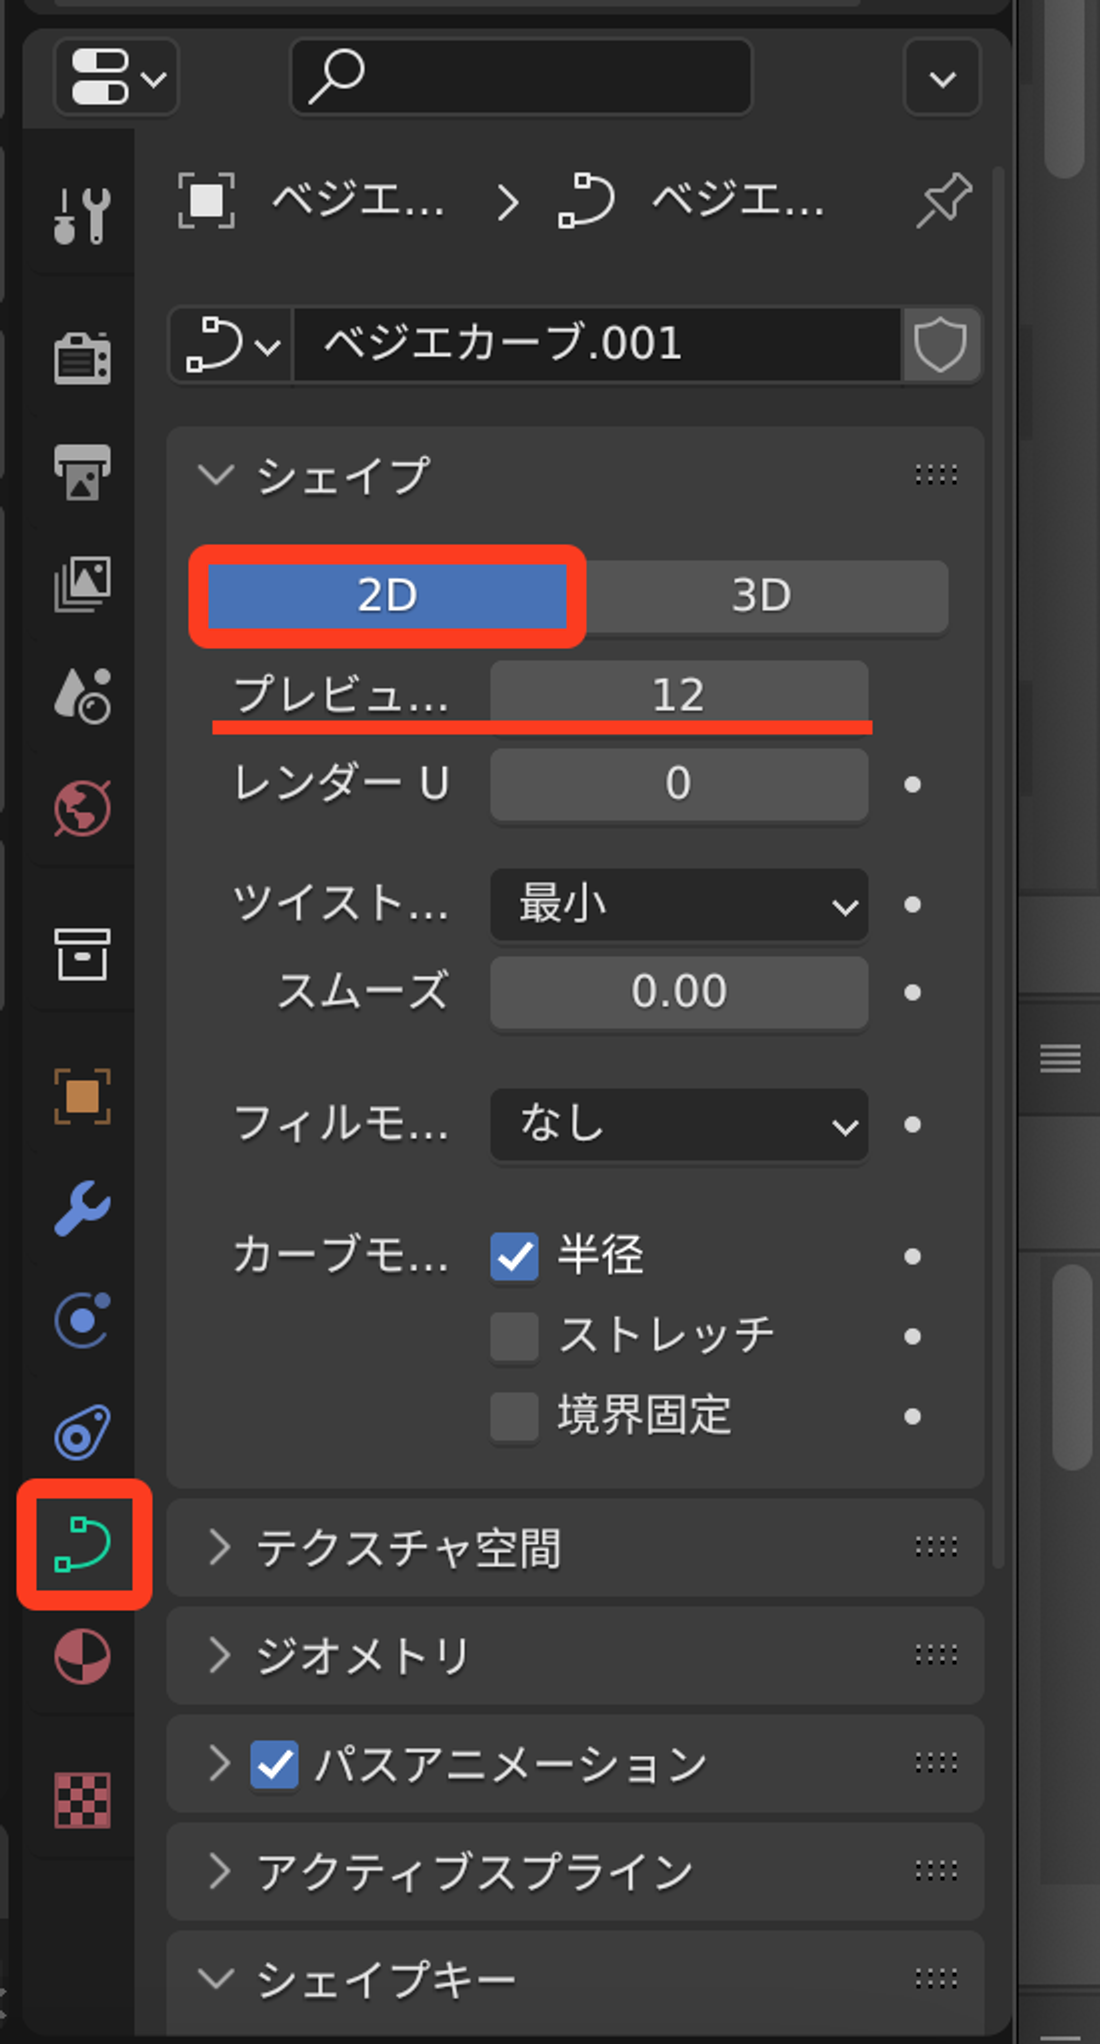Click the テクスチャ空間 panel drag grip
The width and height of the screenshot is (1100, 2044).
point(936,1548)
